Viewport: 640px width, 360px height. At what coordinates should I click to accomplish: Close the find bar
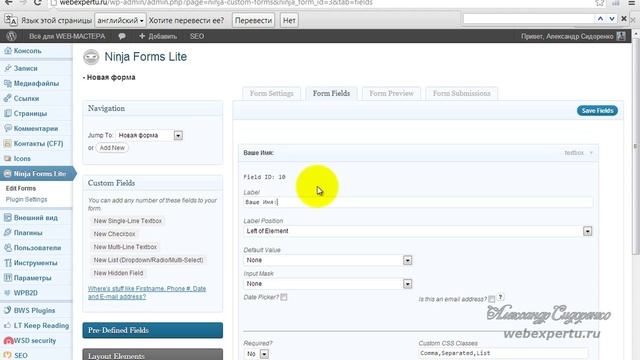point(624,19)
